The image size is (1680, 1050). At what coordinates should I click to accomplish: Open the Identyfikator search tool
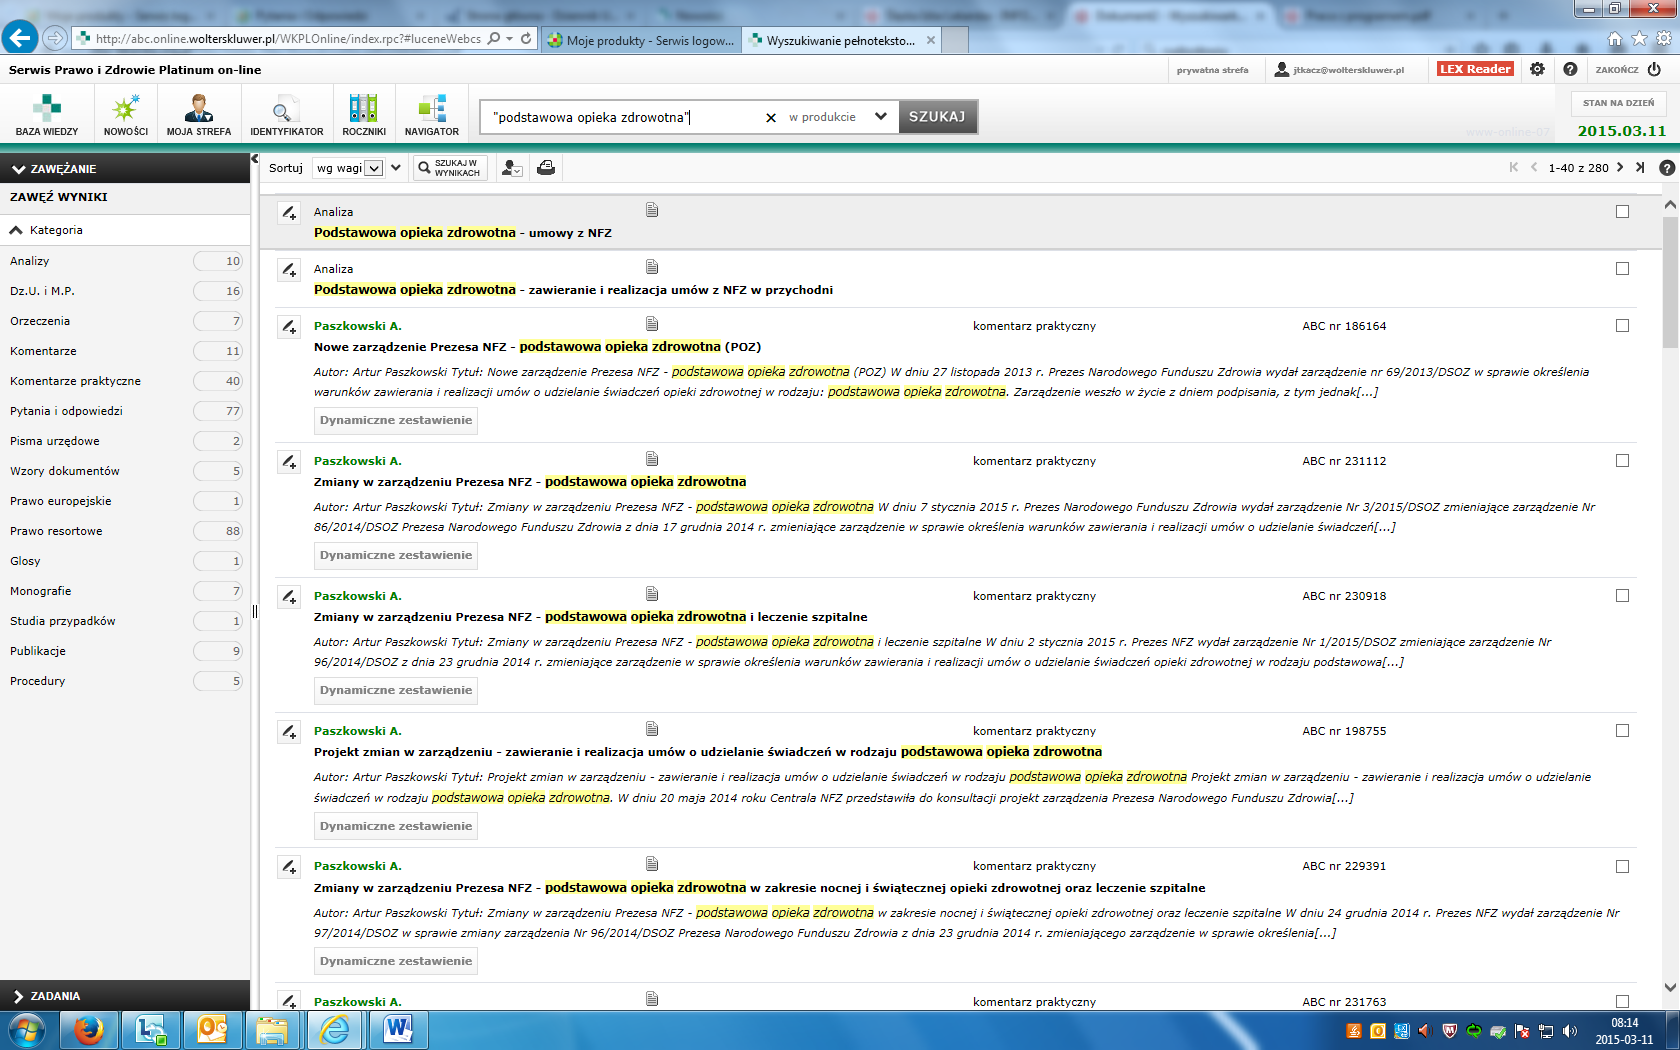(x=286, y=115)
